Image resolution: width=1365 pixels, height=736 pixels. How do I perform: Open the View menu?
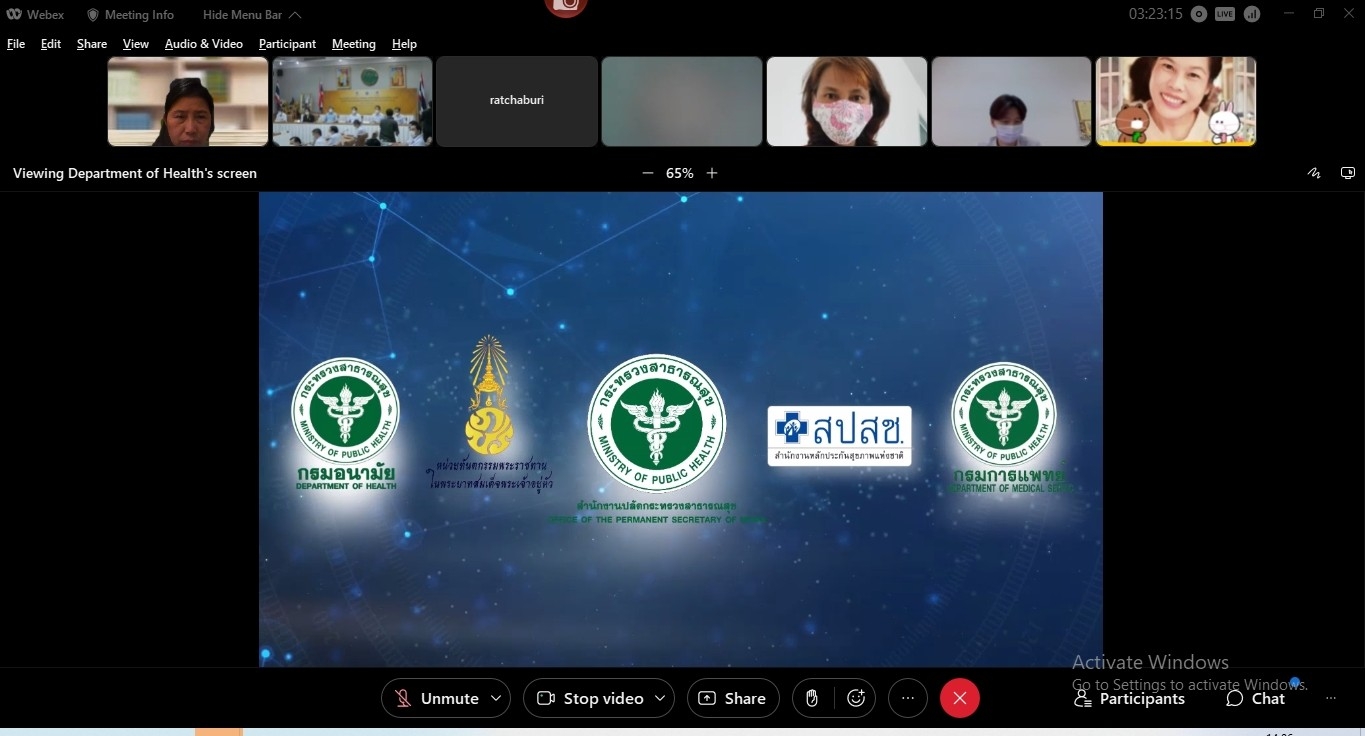click(136, 44)
